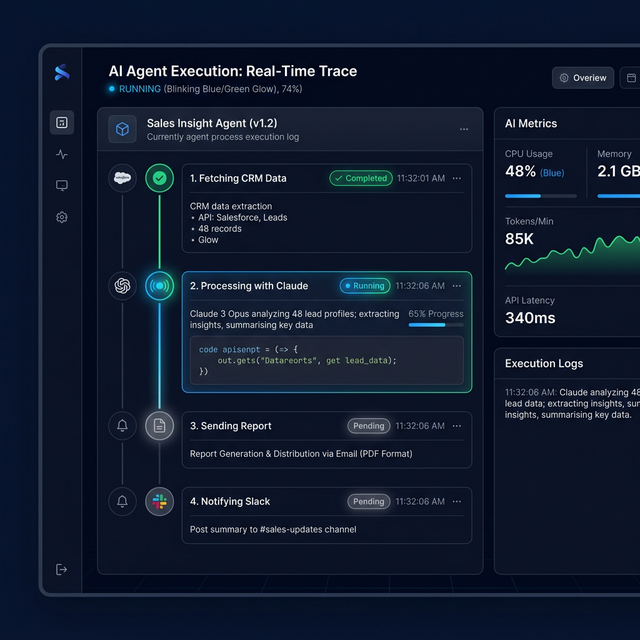Select the '4. Notifying Slack' title
Screen dimensions: 640x640
point(230,501)
